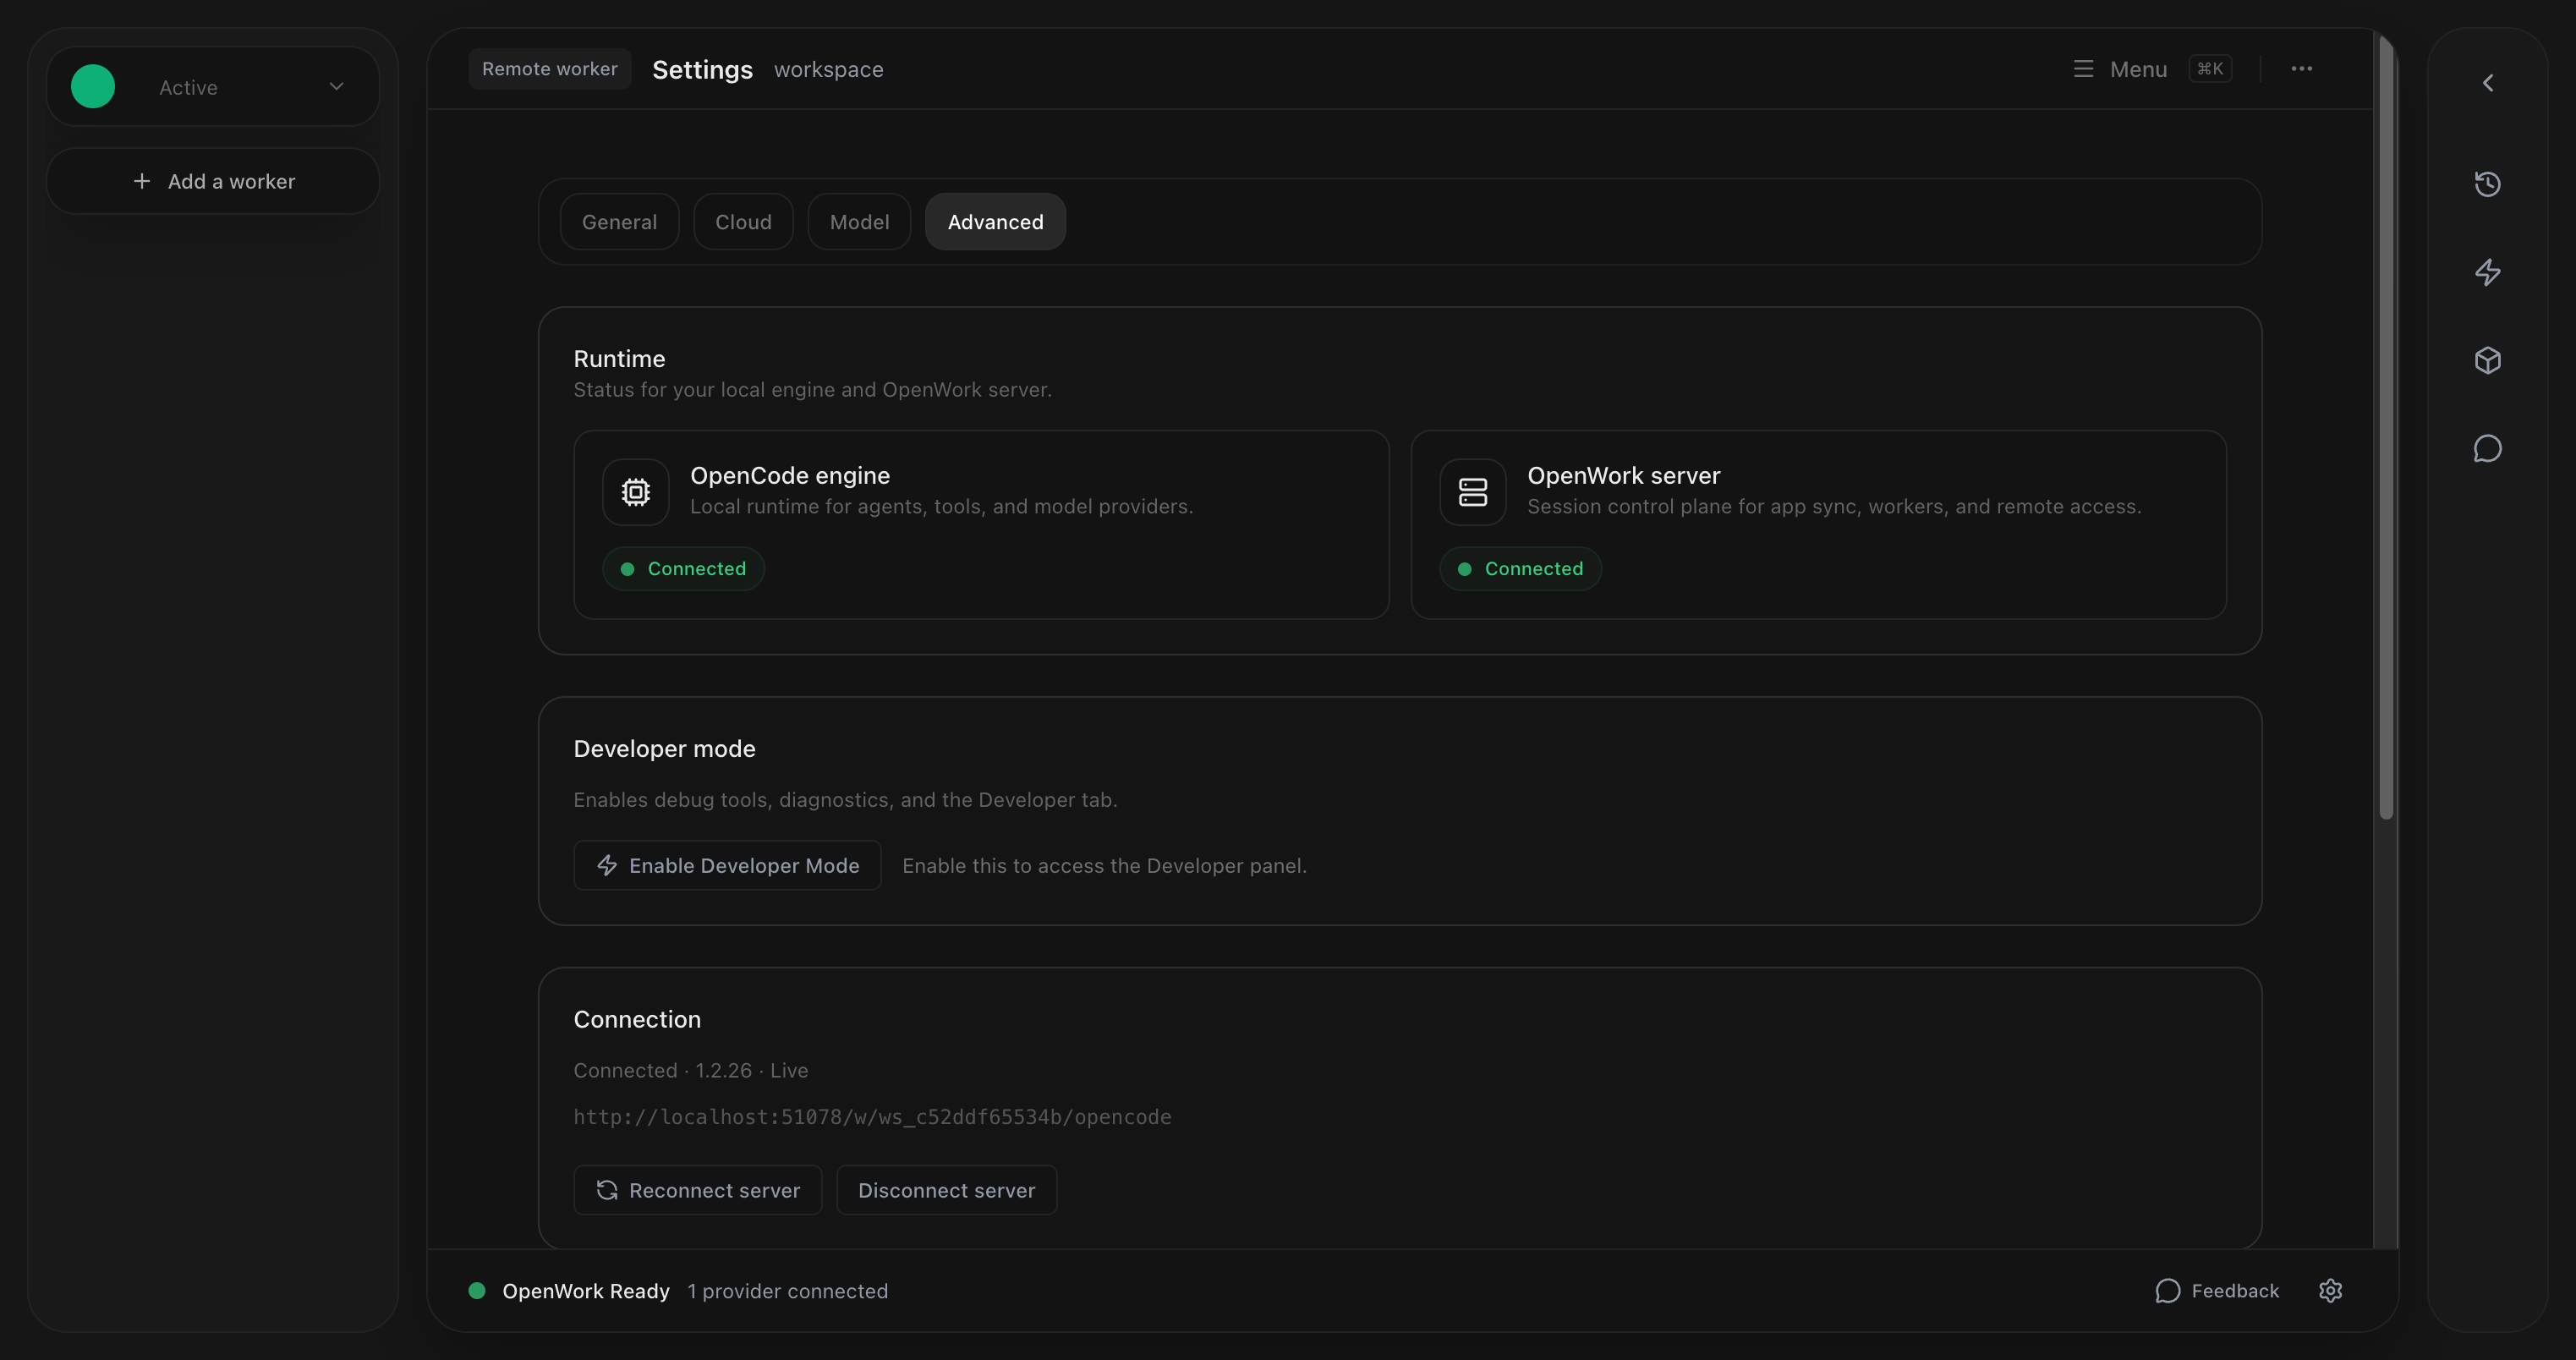Add a worker from the sidebar
This screenshot has width=2576, height=1360.
(213, 181)
